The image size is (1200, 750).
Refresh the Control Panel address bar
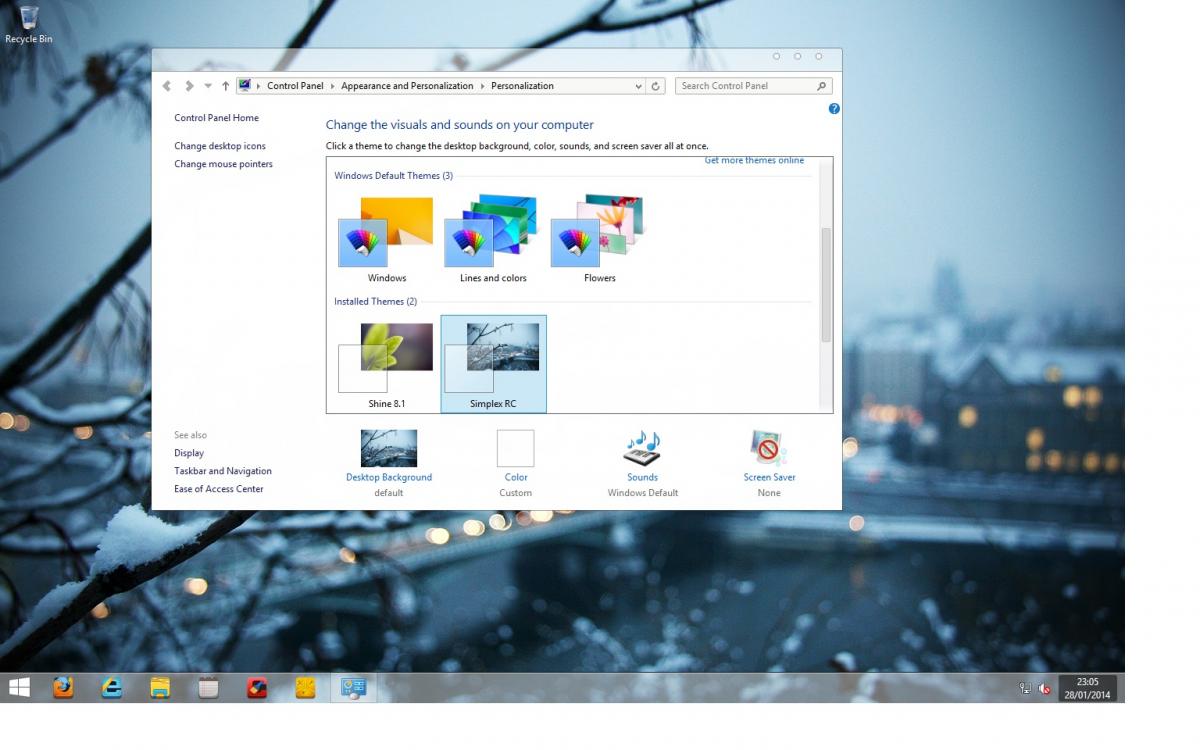656,86
